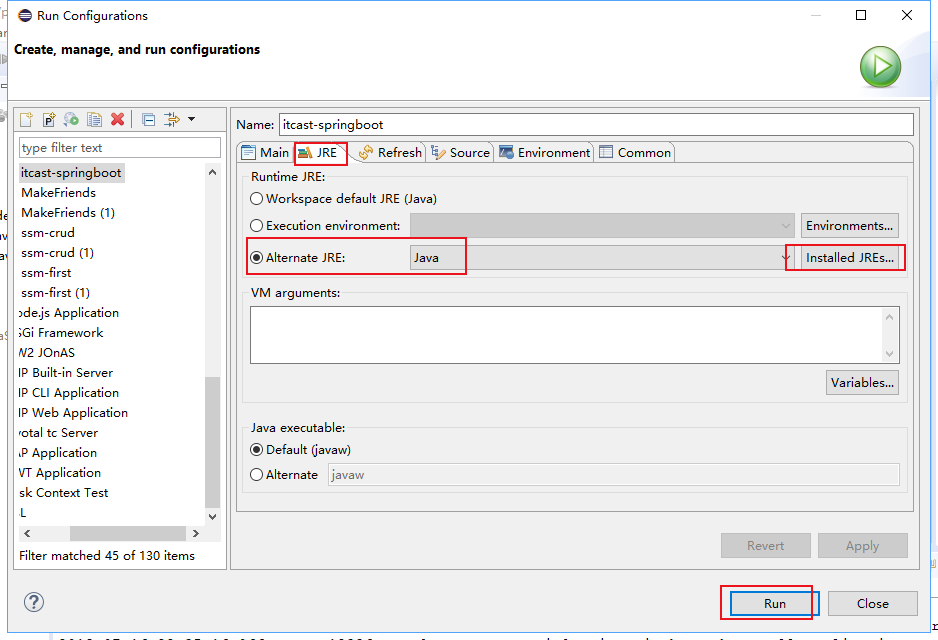Select Default (javaw) executable radio button
The image size is (938, 640).
[256, 450]
